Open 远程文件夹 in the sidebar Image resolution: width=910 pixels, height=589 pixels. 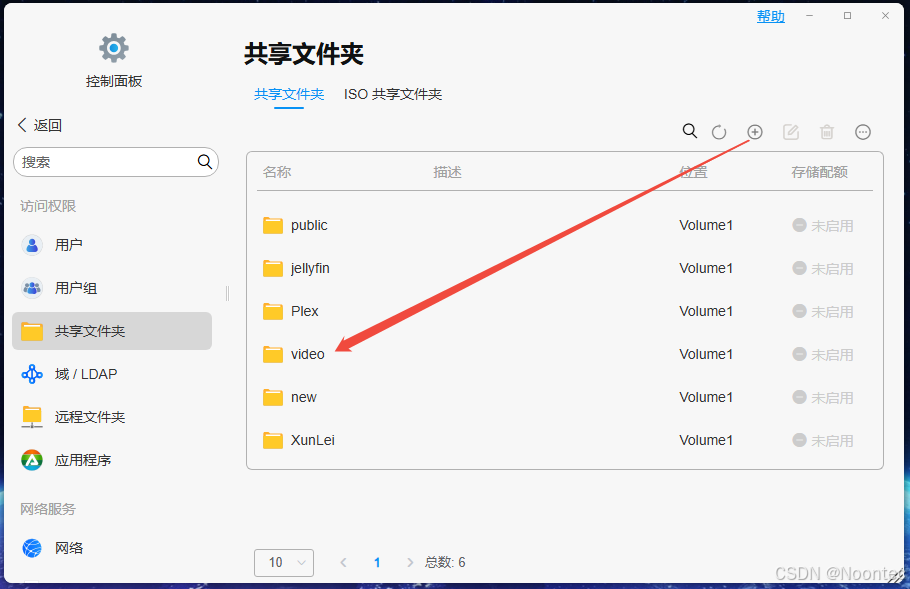111,417
